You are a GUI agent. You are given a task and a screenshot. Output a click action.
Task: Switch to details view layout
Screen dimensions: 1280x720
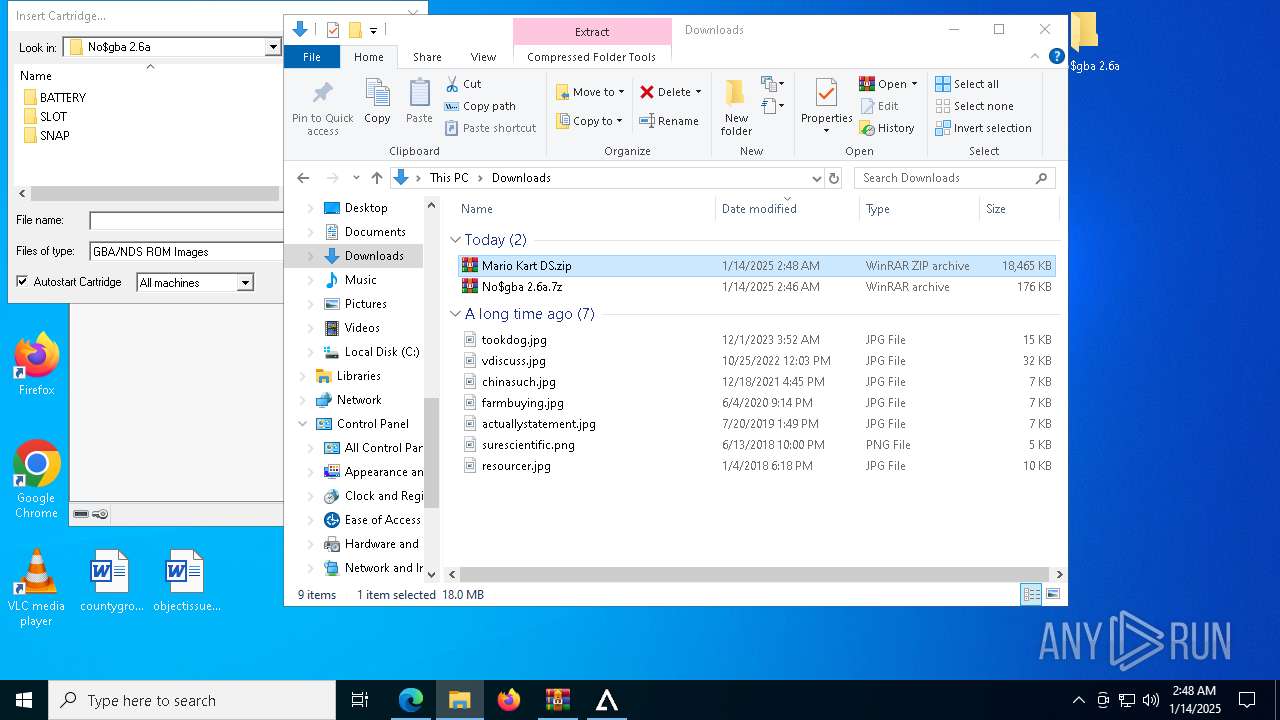[x=1031, y=594]
